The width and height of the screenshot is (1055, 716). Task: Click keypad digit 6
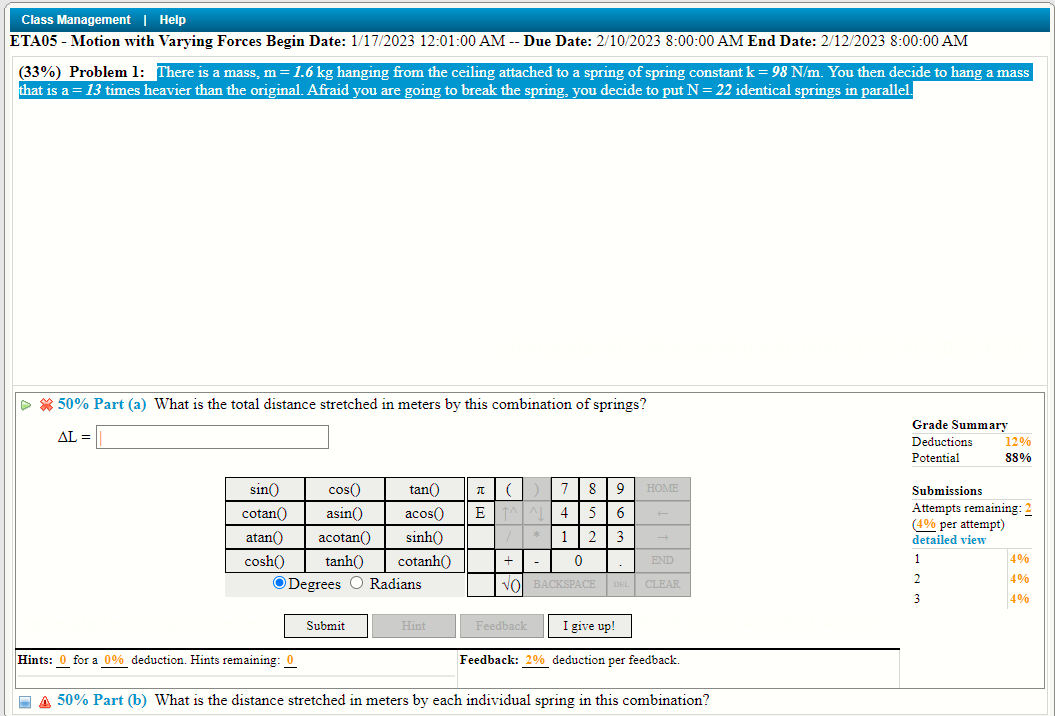click(620, 513)
